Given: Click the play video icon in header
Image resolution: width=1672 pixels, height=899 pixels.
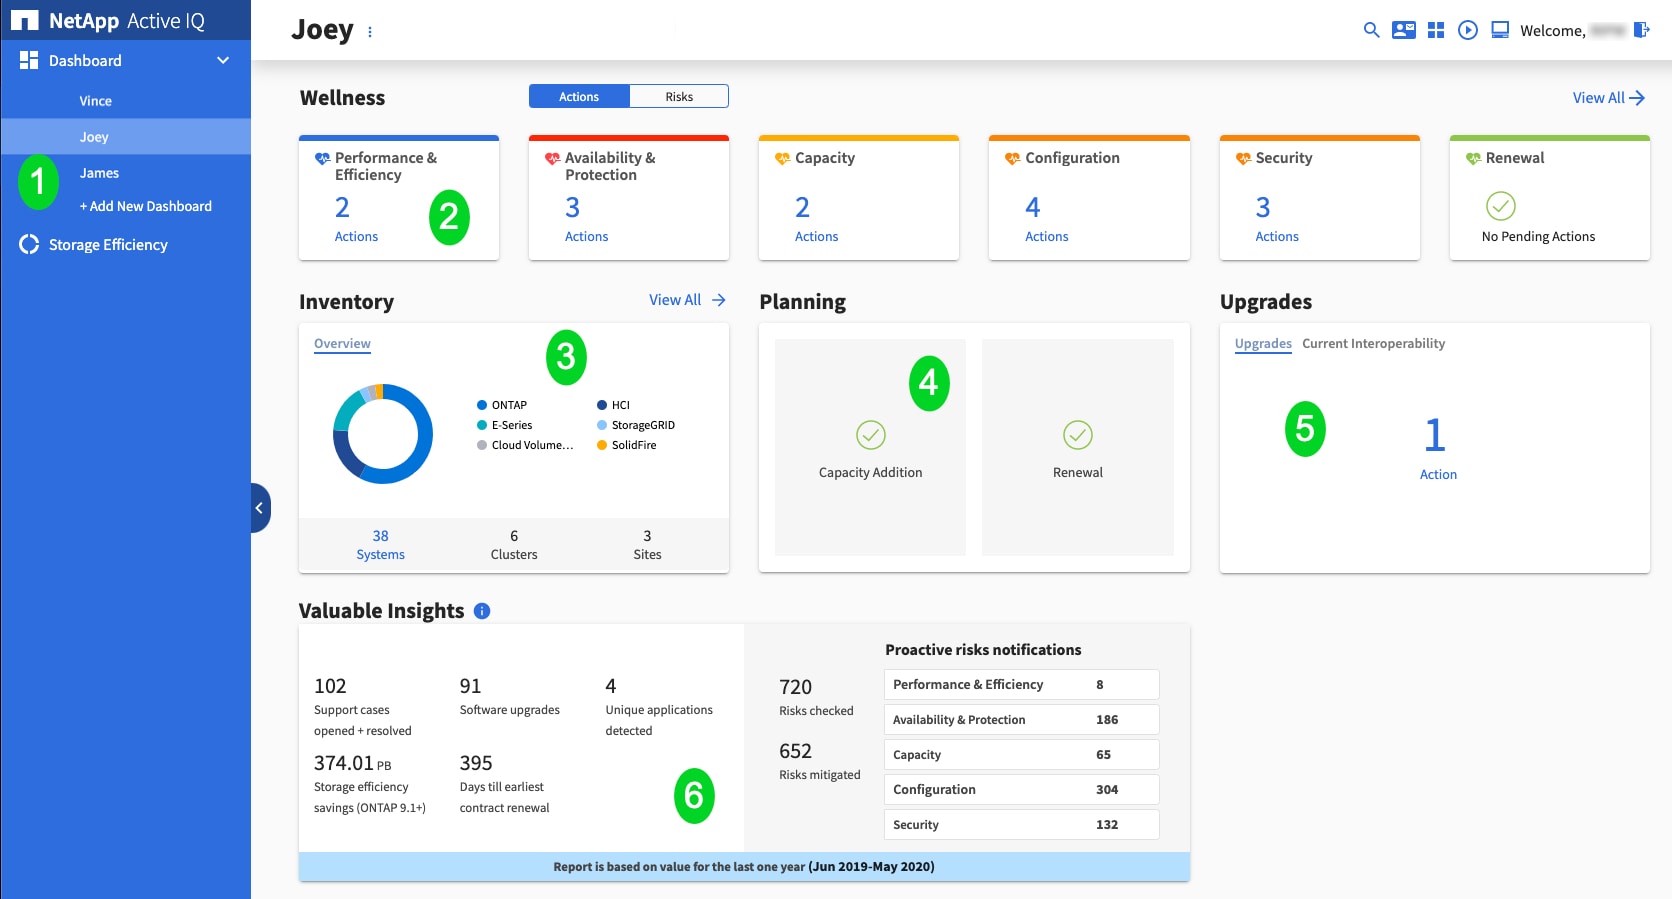Looking at the screenshot, I should click(x=1468, y=30).
